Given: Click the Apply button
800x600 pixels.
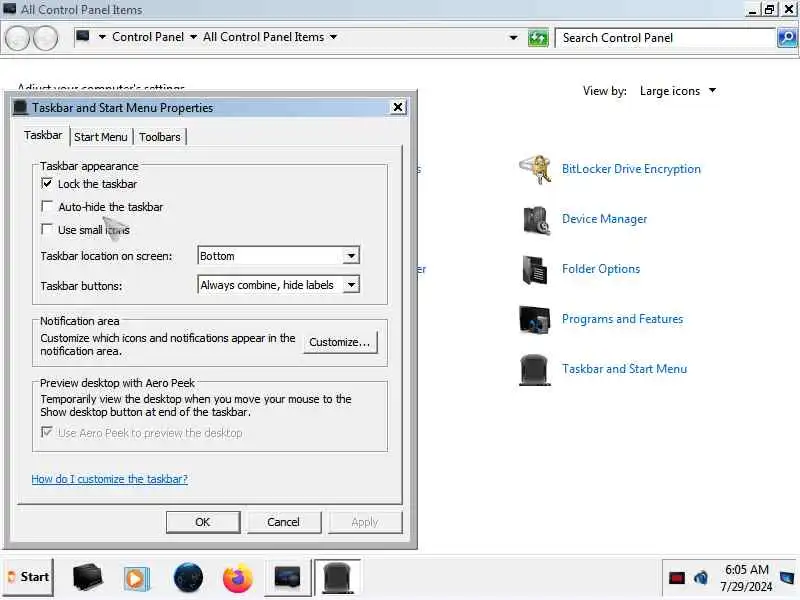Looking at the screenshot, I should point(365,522).
